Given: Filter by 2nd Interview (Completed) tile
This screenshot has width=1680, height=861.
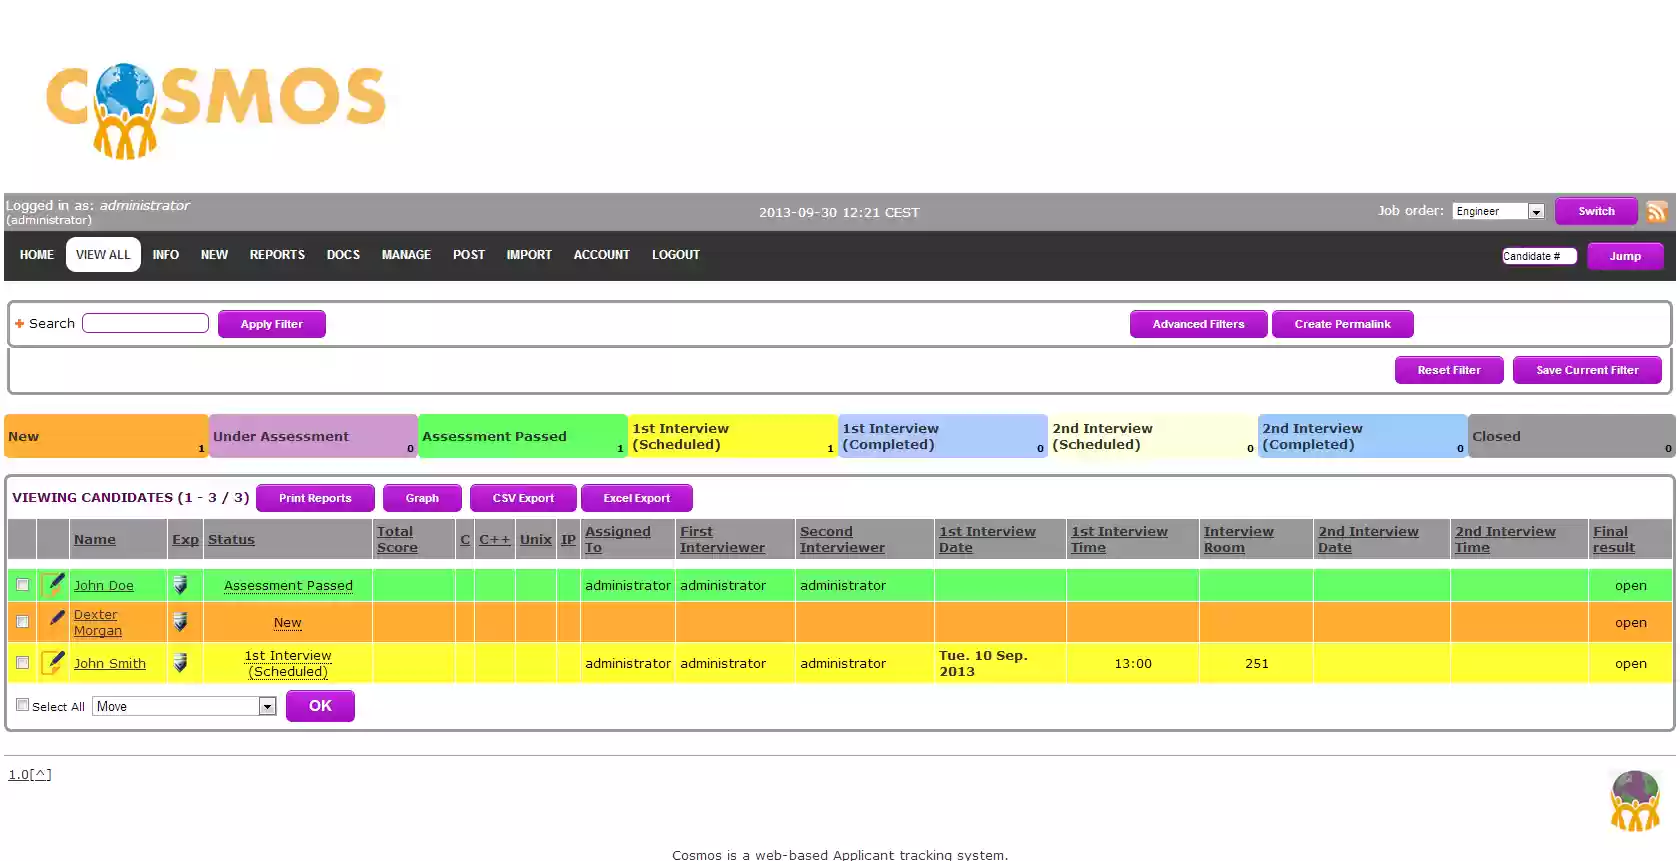Looking at the screenshot, I should pos(1363,436).
